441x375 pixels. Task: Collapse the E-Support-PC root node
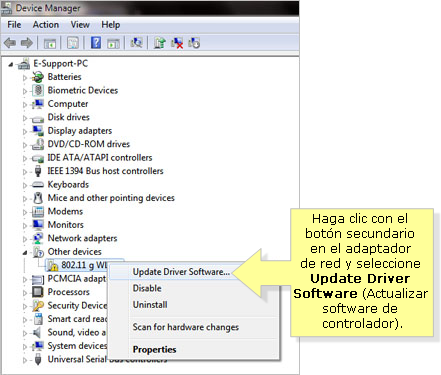pos(11,64)
